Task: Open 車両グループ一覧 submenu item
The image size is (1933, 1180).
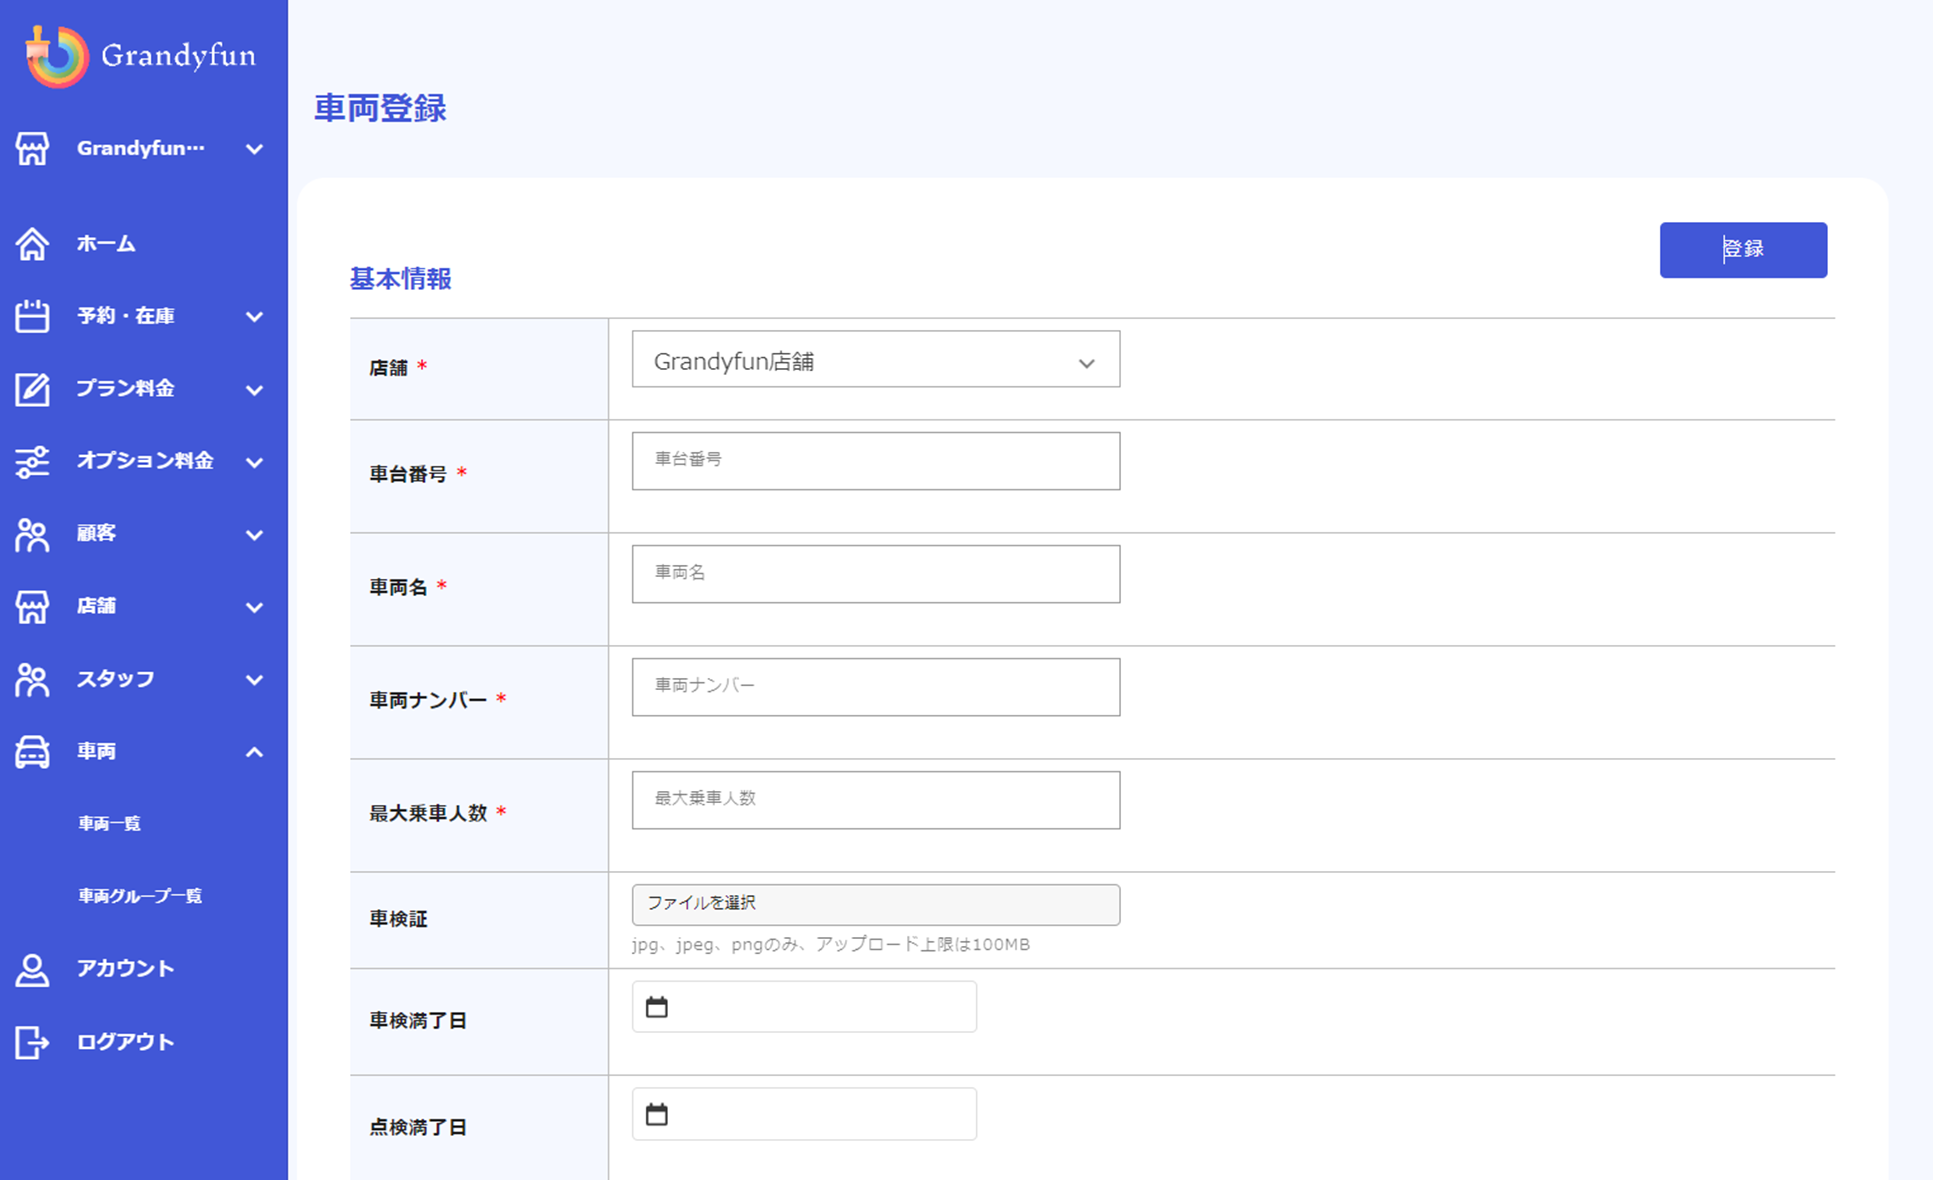Action: pos(140,896)
